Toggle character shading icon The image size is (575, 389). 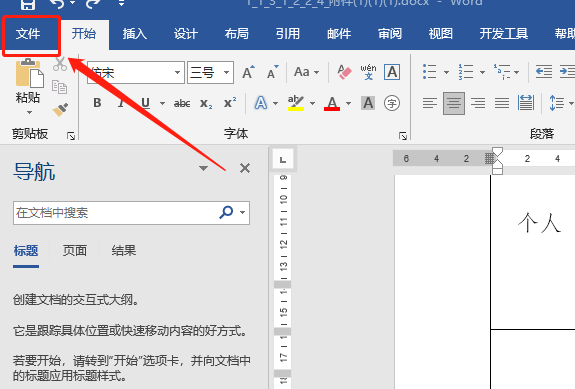[x=368, y=103]
